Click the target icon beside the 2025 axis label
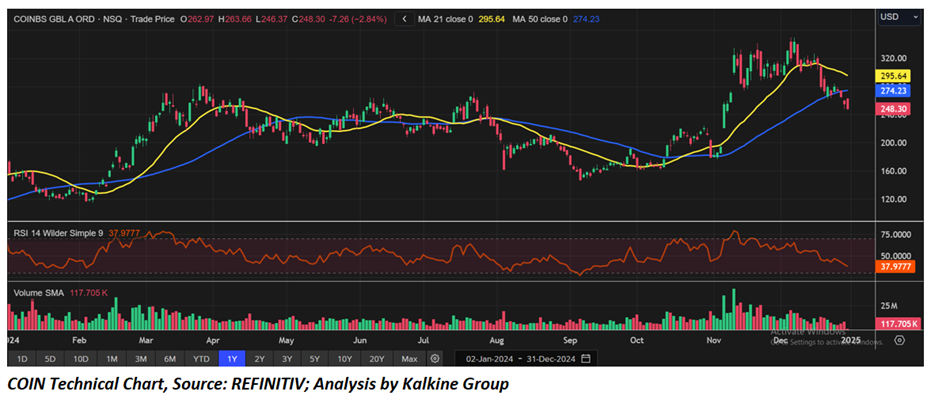 pos(900,340)
